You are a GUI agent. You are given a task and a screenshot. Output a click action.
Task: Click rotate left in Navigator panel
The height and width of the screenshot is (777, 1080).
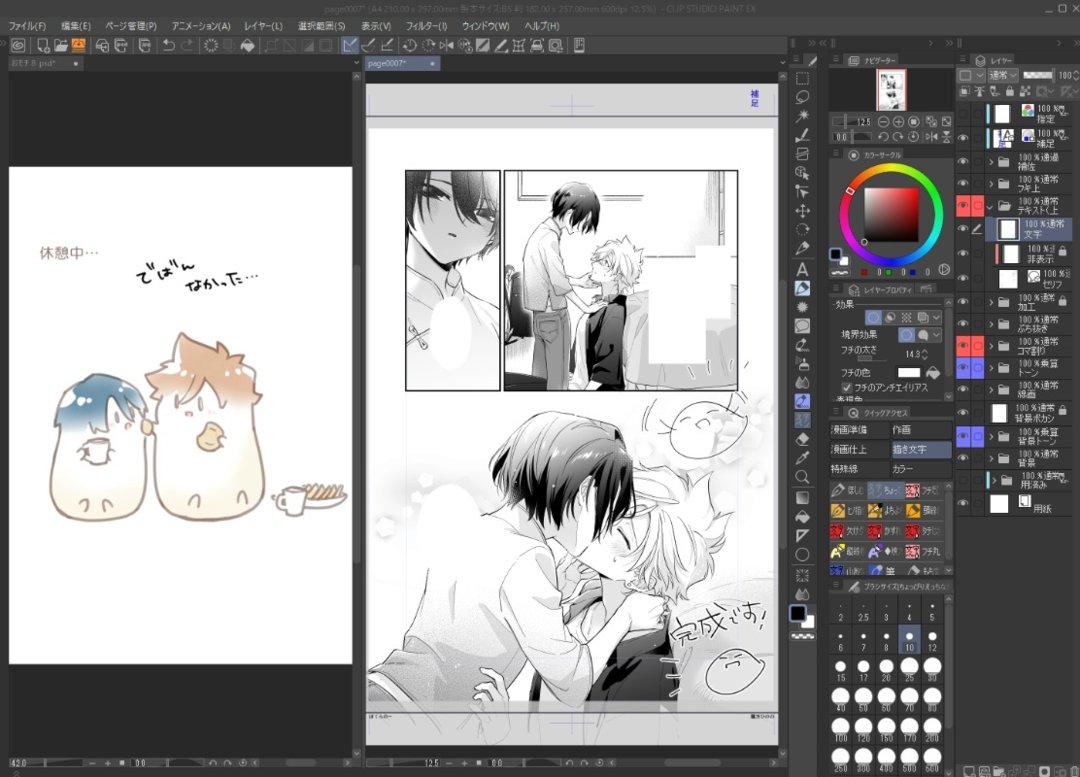coord(883,136)
